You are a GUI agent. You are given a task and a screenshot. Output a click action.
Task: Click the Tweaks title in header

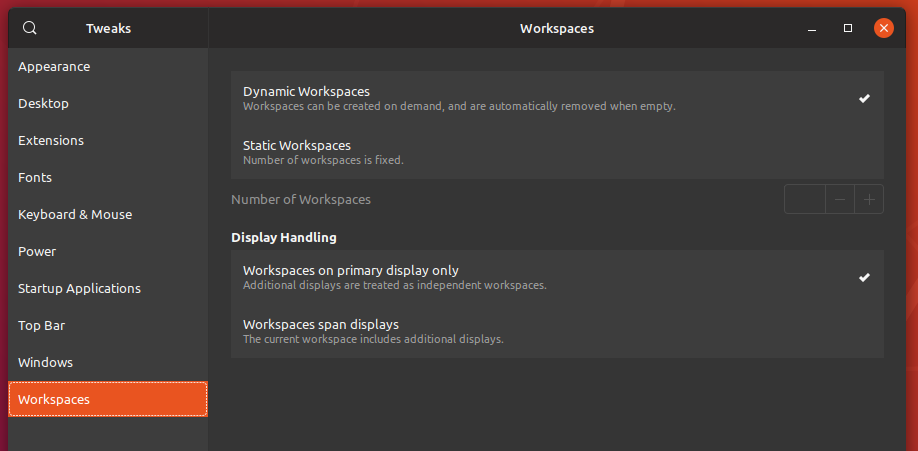[x=108, y=28]
